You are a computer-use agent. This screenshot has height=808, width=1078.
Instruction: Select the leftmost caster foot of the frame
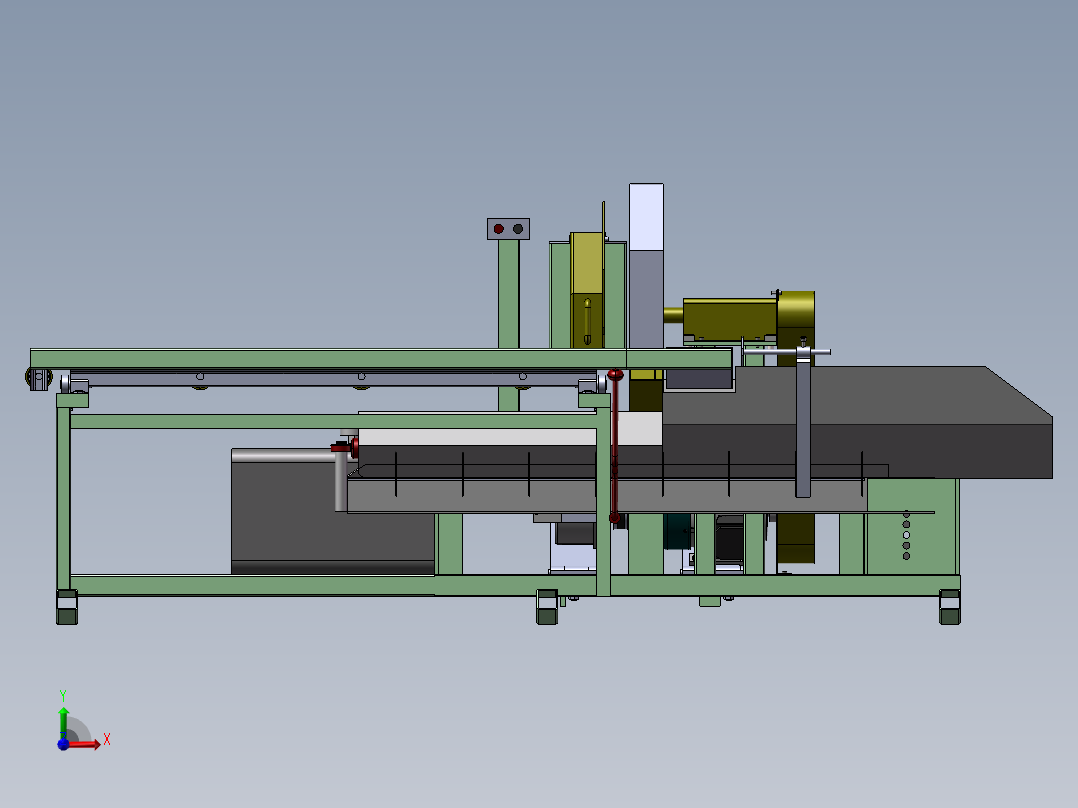point(67,607)
